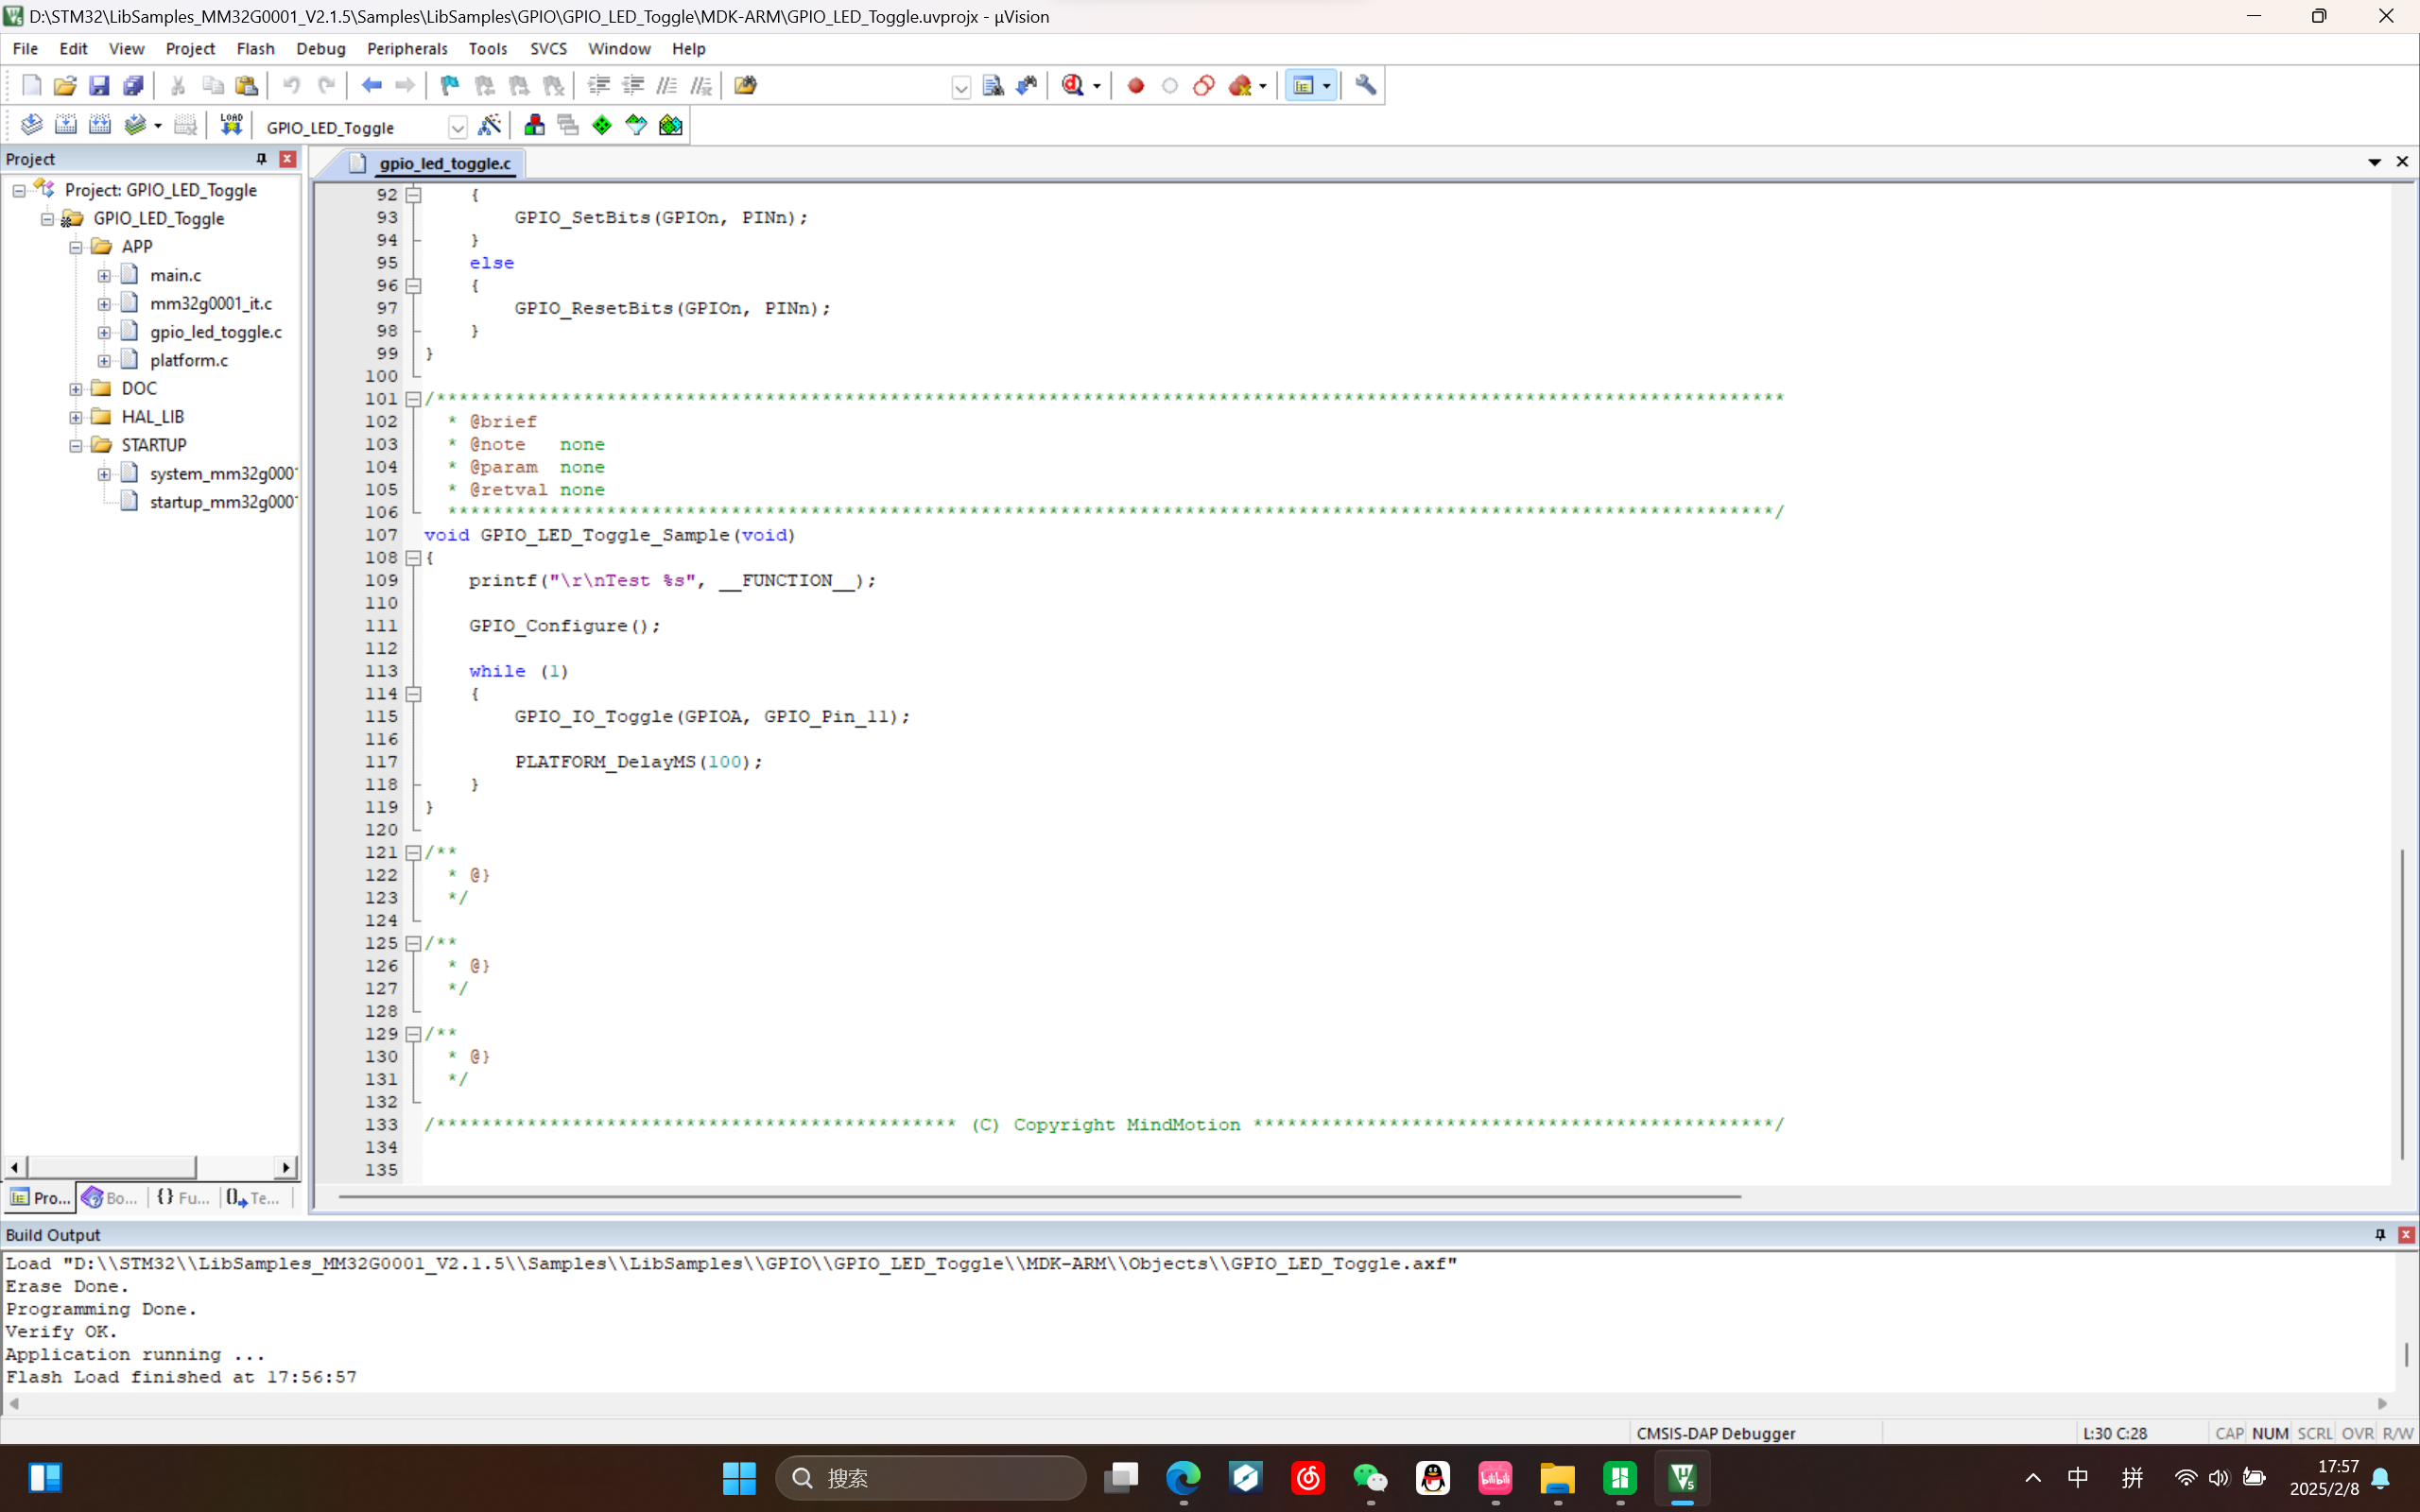Viewport: 2420px width, 1512px height.
Task: Click the Save All icon
Action: (x=132, y=86)
